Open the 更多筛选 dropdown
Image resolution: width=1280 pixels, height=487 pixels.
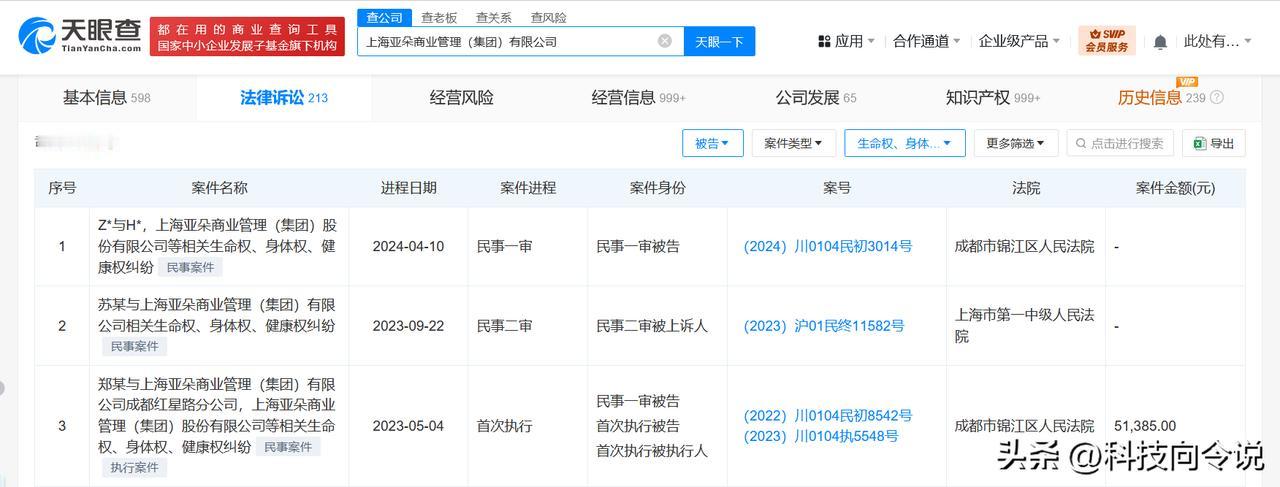1015,143
